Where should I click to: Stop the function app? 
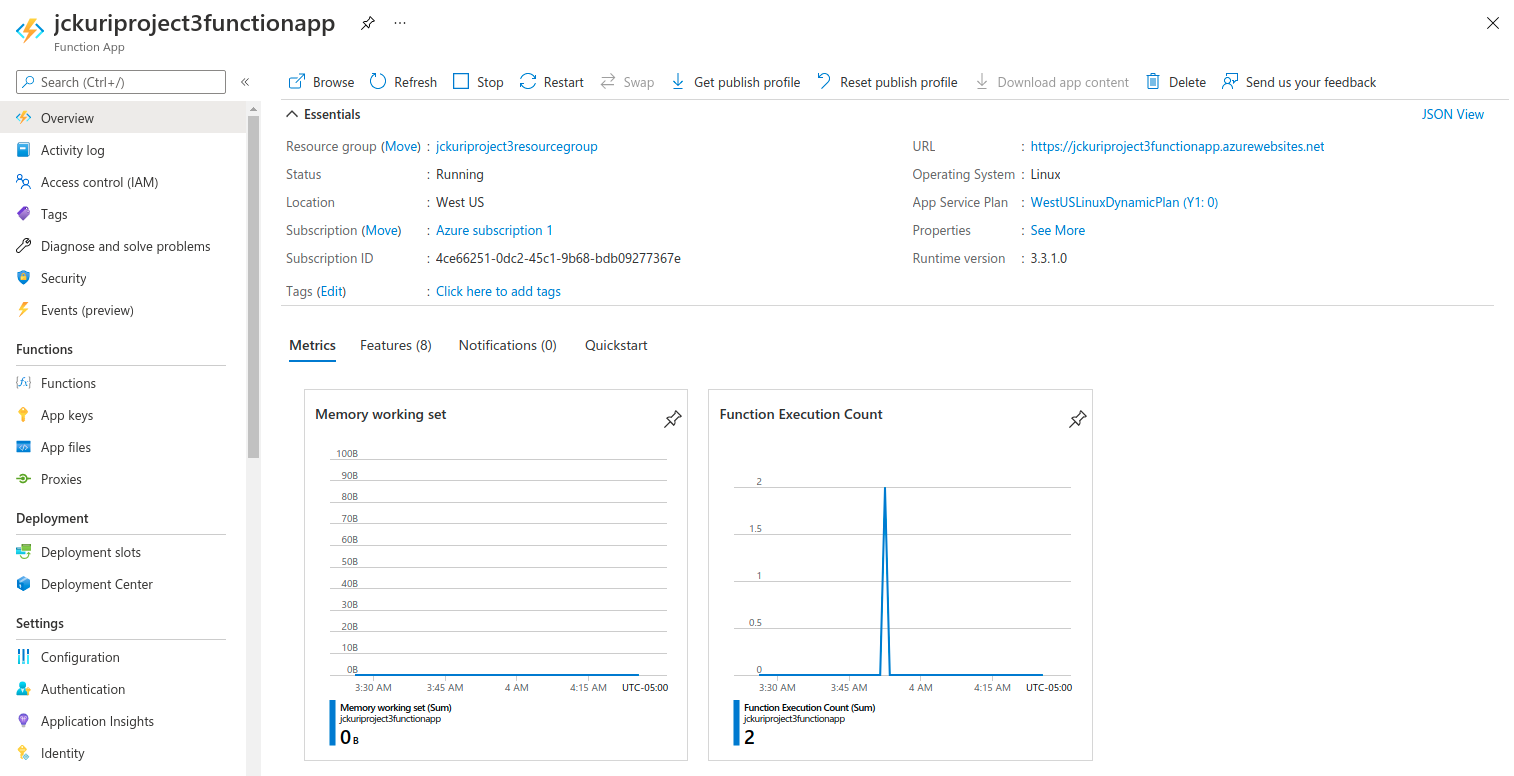point(478,82)
